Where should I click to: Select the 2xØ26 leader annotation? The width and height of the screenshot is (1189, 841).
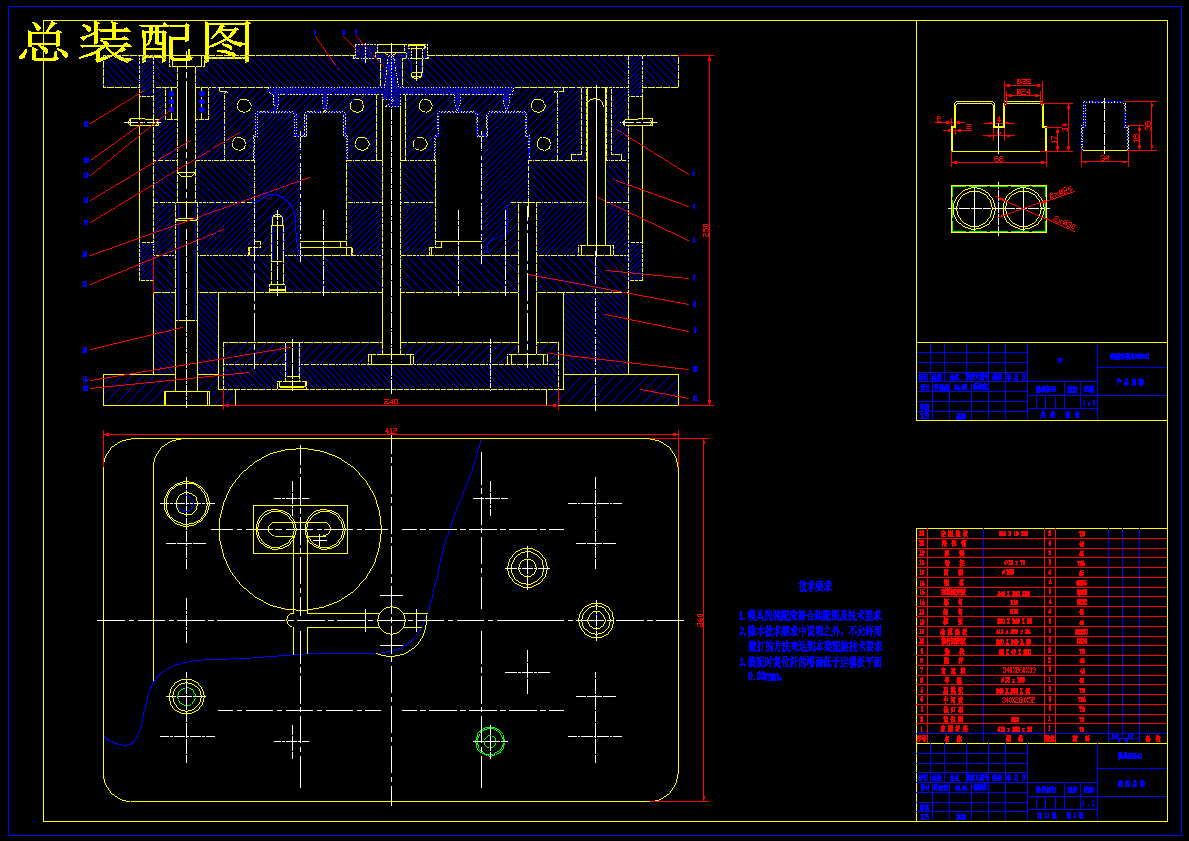tap(1062, 194)
